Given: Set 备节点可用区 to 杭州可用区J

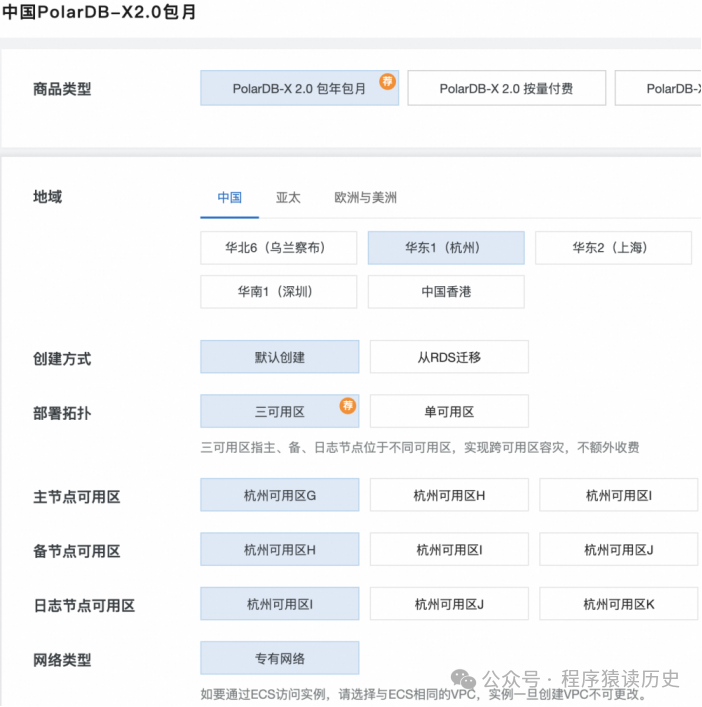Looking at the screenshot, I should tap(619, 549).
